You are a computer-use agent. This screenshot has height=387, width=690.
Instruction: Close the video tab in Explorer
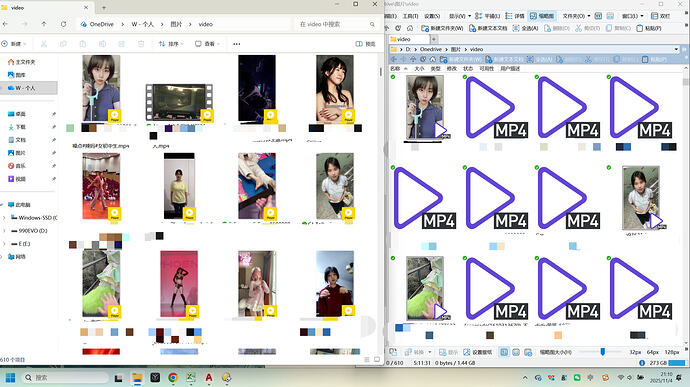click(x=86, y=7)
